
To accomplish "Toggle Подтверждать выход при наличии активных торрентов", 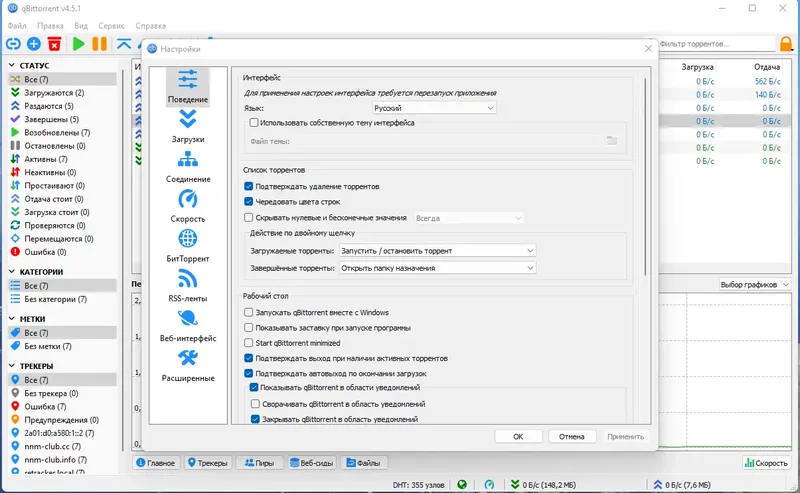I will click(248, 358).
